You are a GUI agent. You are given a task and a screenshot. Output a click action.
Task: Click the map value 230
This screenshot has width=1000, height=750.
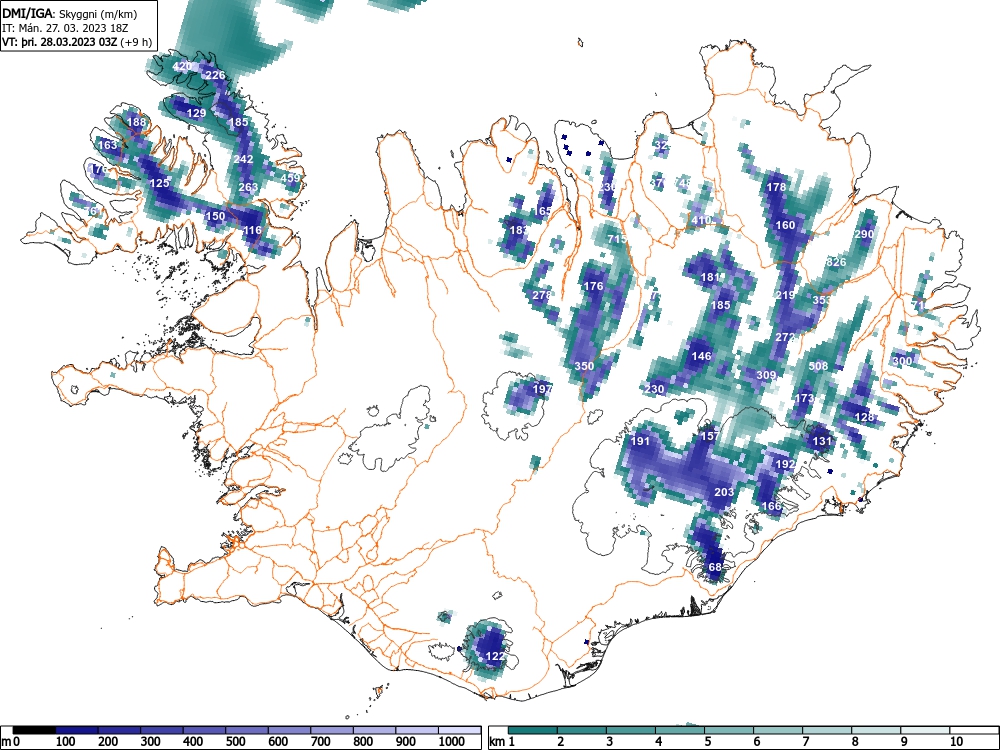[654, 389]
